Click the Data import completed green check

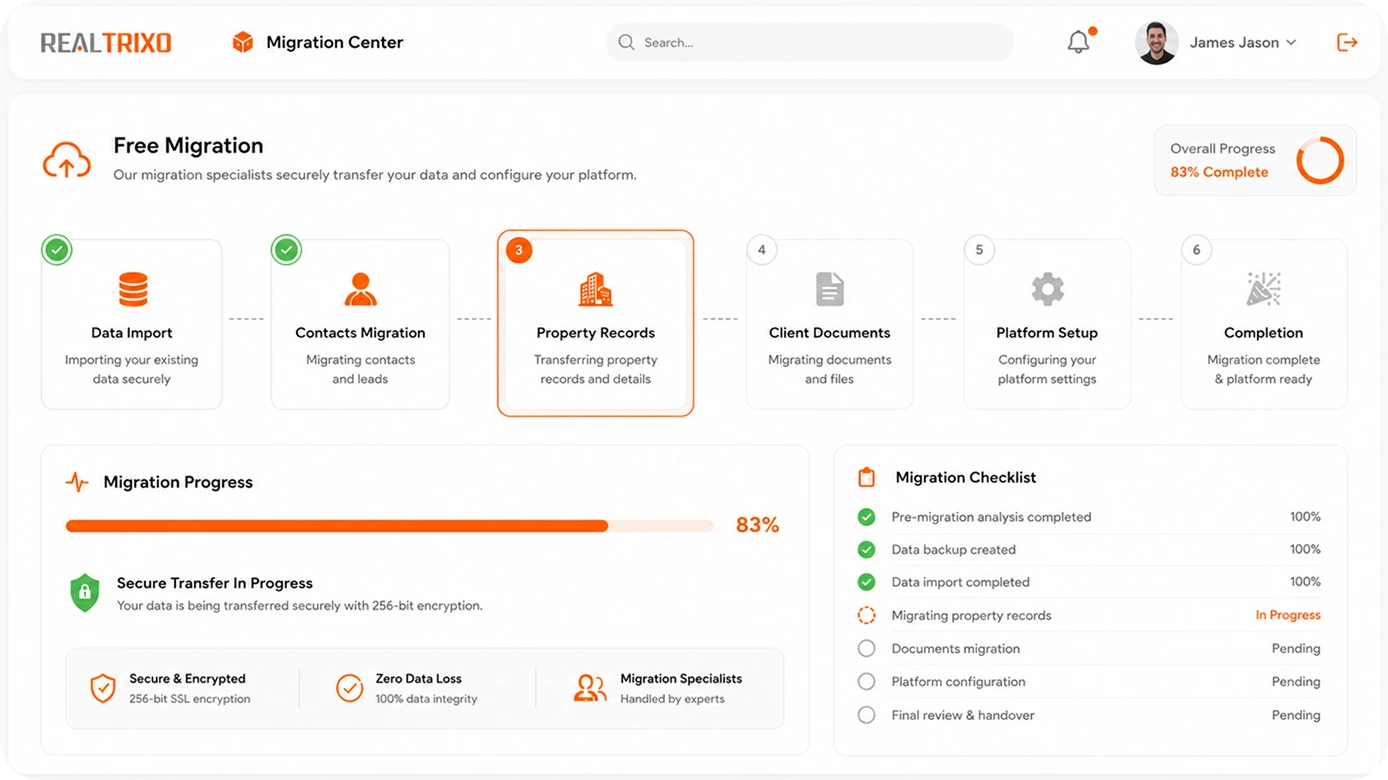pos(866,582)
